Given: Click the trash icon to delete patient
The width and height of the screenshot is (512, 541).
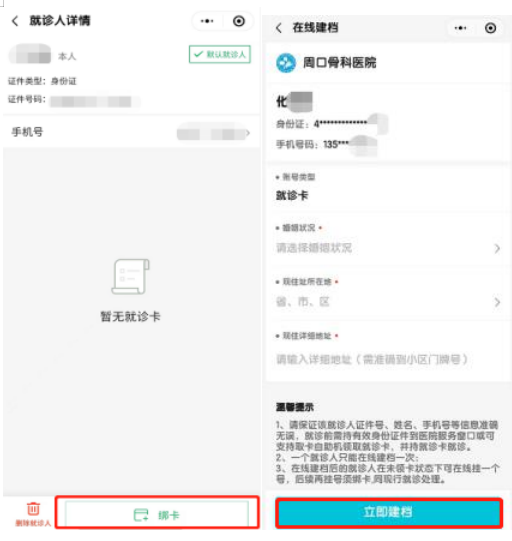Looking at the screenshot, I should [33, 509].
